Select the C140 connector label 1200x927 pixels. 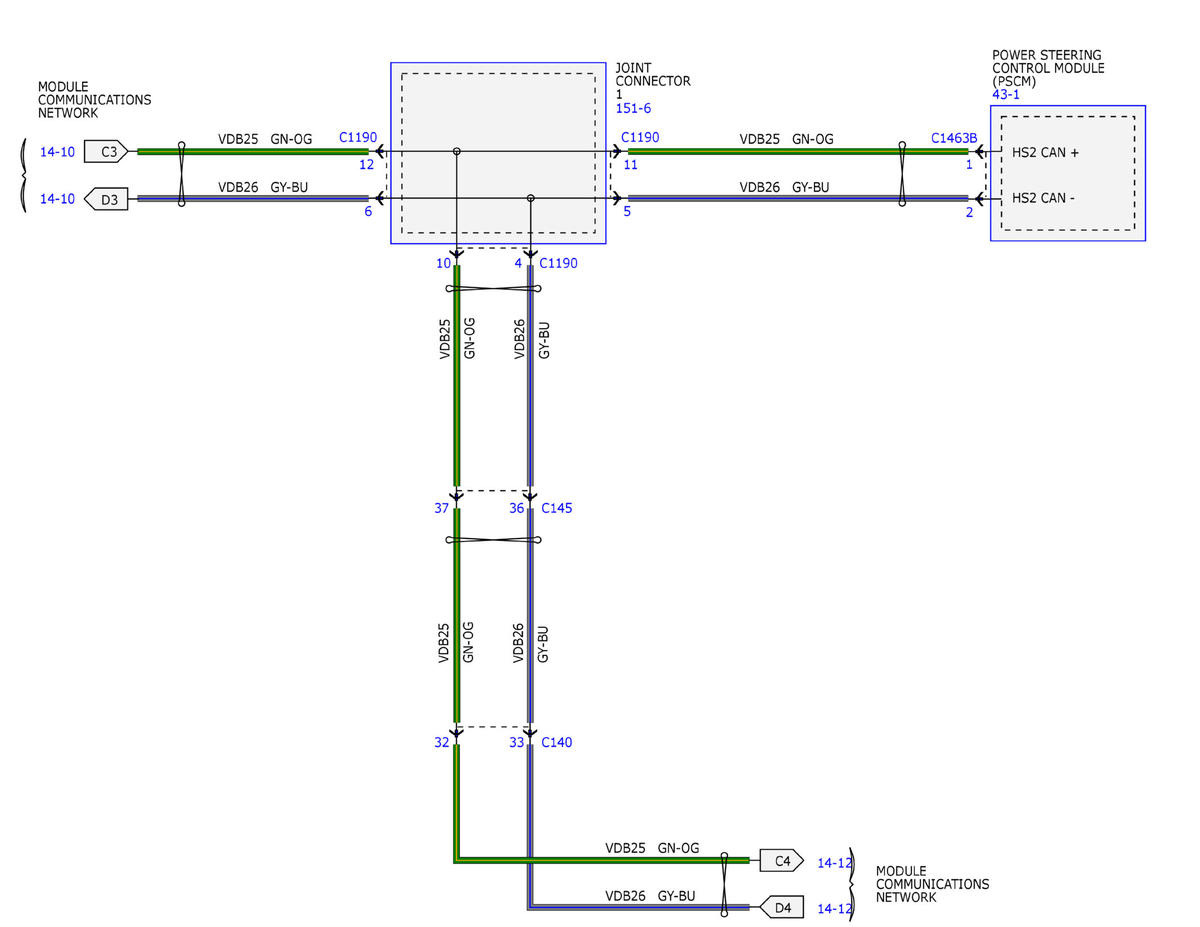557,743
